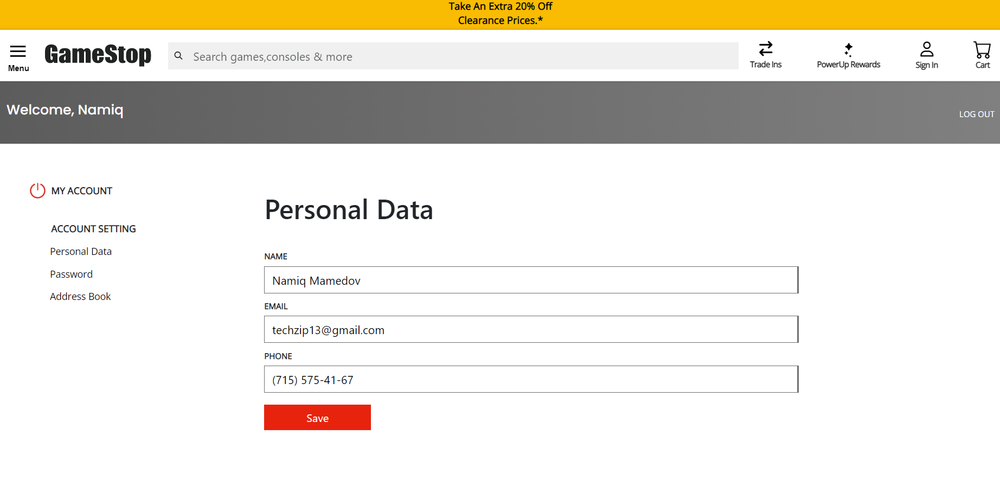Go to Address Book section
The height and width of the screenshot is (486, 1000).
coord(80,297)
